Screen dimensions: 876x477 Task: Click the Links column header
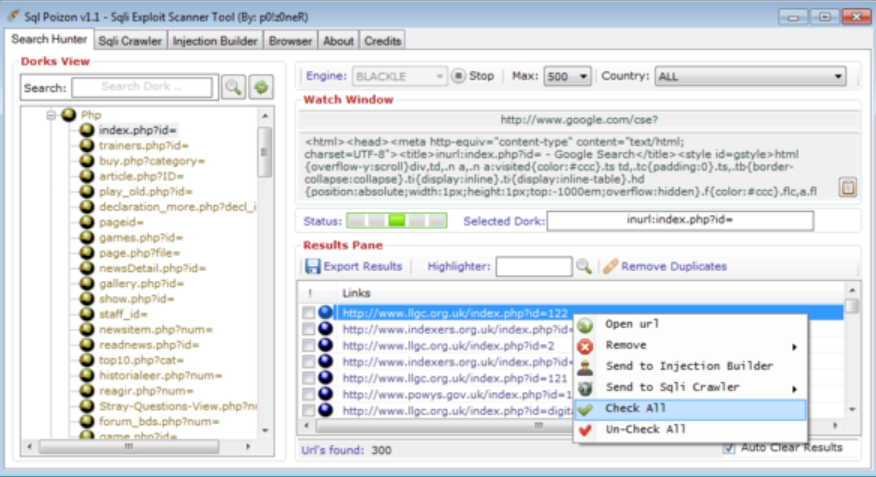tap(356, 293)
